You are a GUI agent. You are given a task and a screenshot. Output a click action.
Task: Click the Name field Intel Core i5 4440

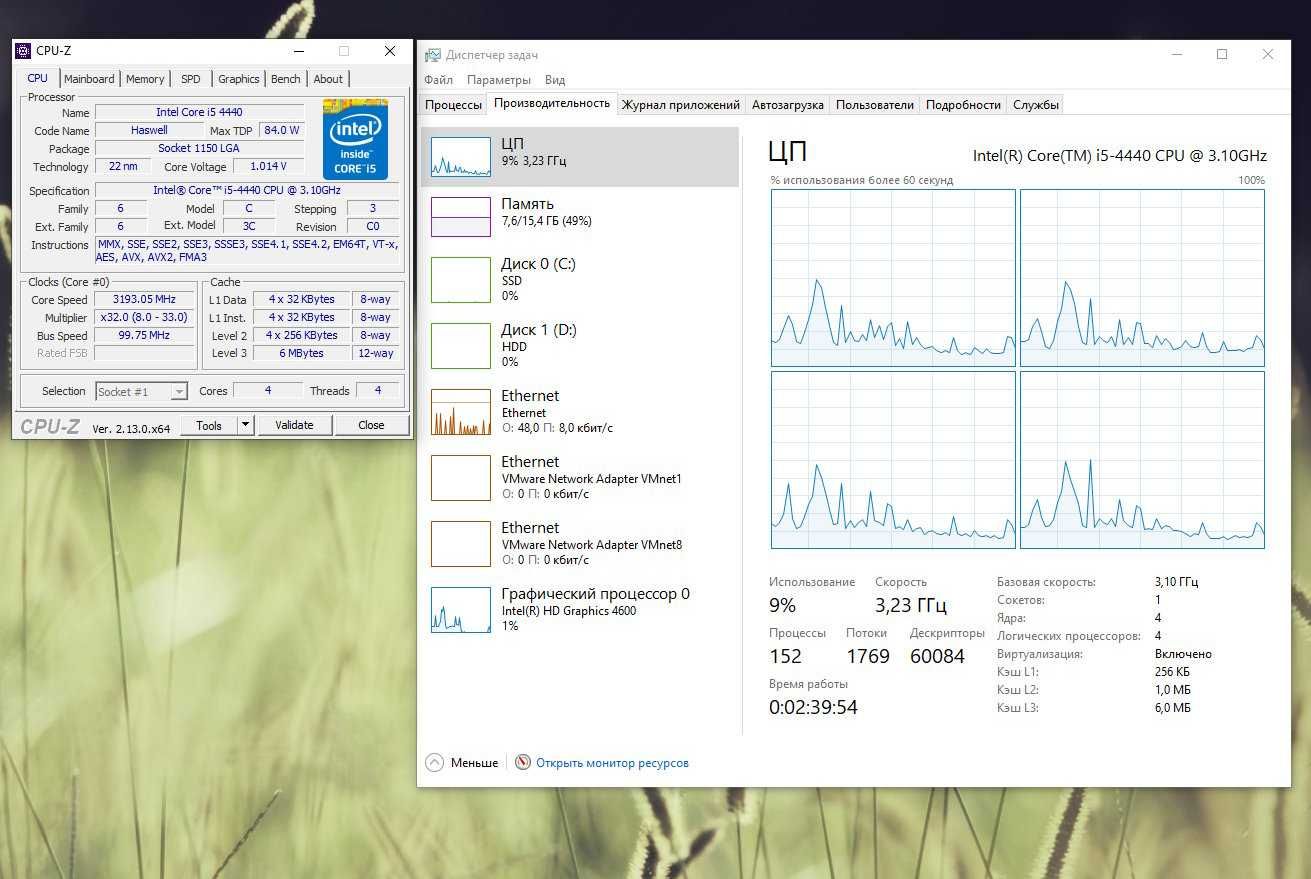click(199, 112)
